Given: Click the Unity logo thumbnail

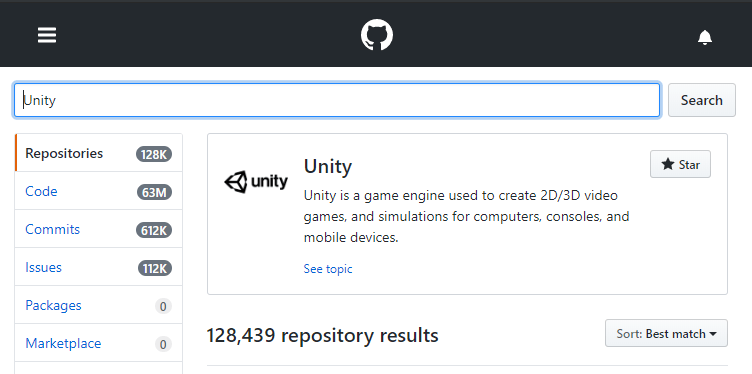Looking at the screenshot, I should [x=256, y=182].
